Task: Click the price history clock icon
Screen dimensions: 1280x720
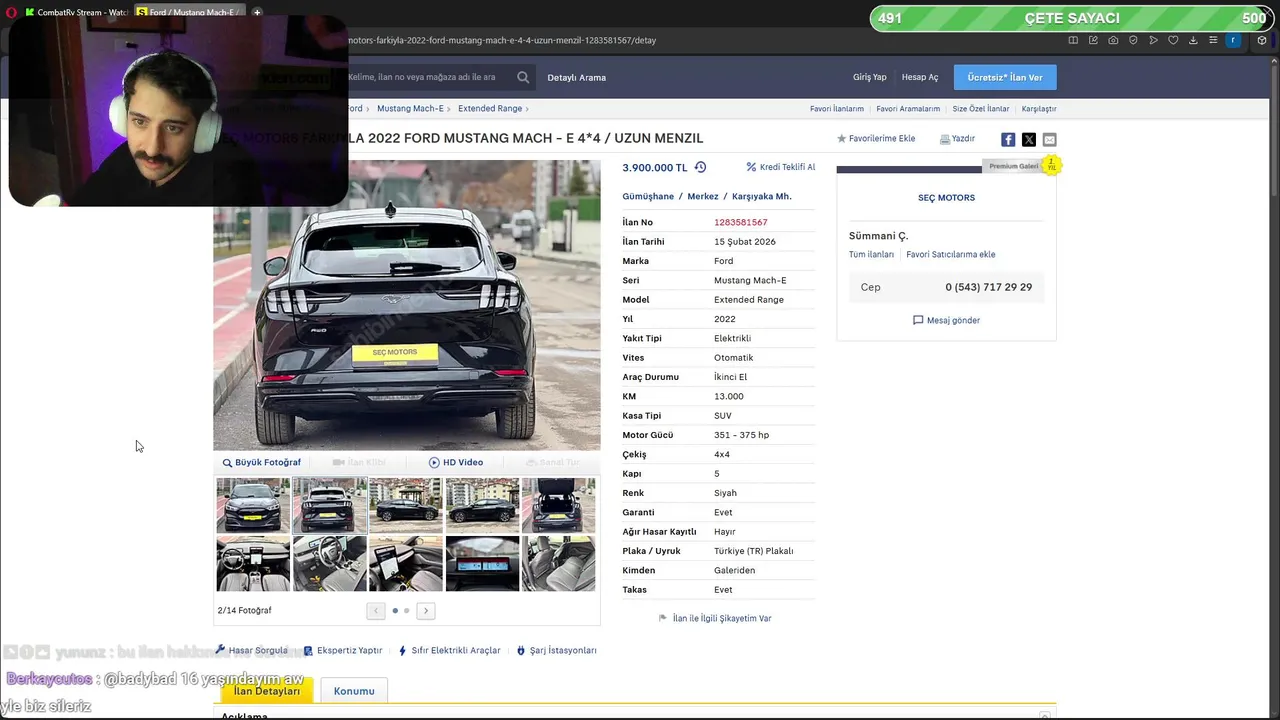Action: 700,167
